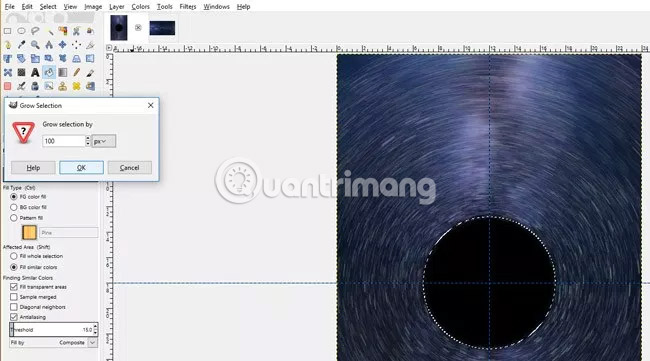Select the Eraser tool
This screenshot has height=361, width=650.
click(7, 86)
